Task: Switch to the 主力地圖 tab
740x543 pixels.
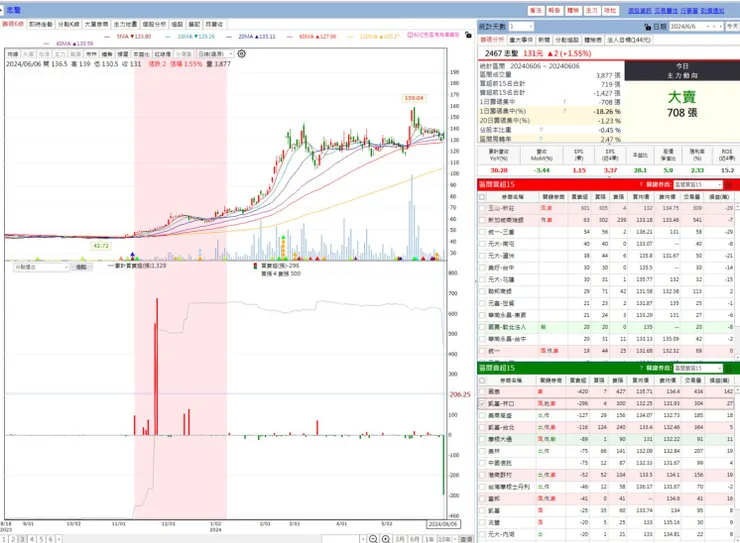Action: pyautogui.click(x=126, y=24)
